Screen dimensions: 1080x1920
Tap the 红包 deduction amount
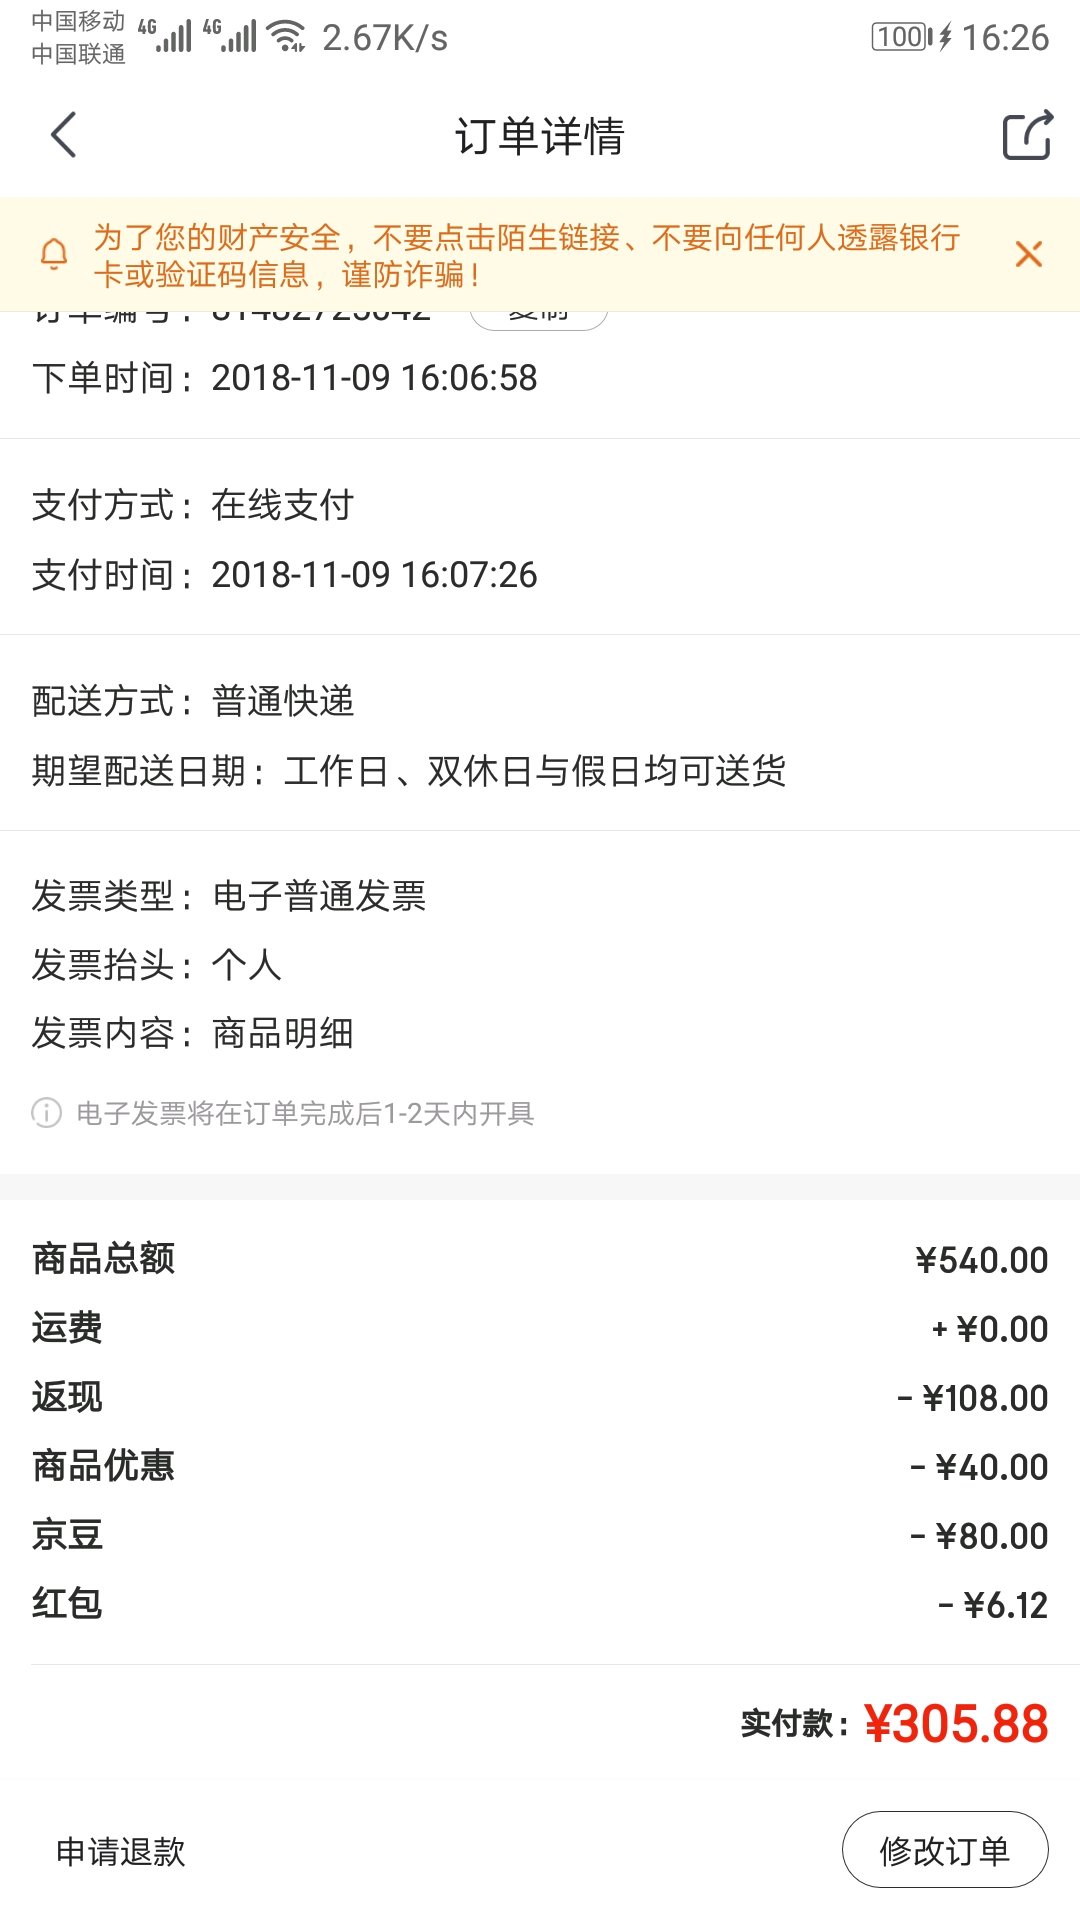pyautogui.click(x=993, y=1605)
